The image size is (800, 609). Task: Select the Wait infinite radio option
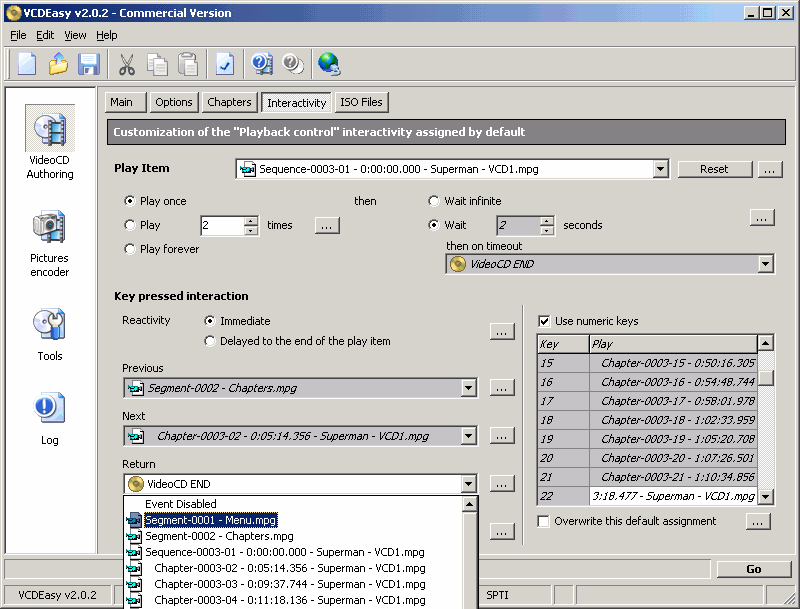pyautogui.click(x=434, y=201)
